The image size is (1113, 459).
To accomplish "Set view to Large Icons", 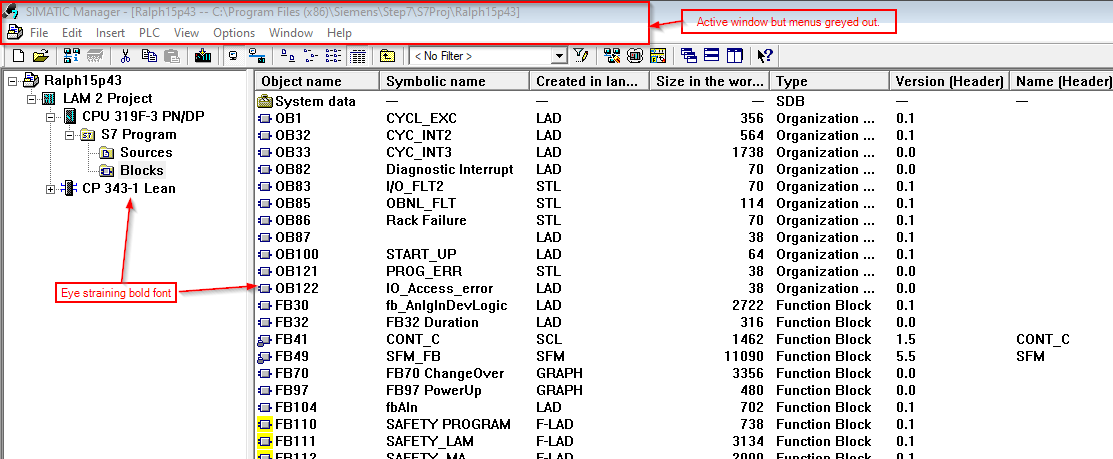I will [288, 56].
